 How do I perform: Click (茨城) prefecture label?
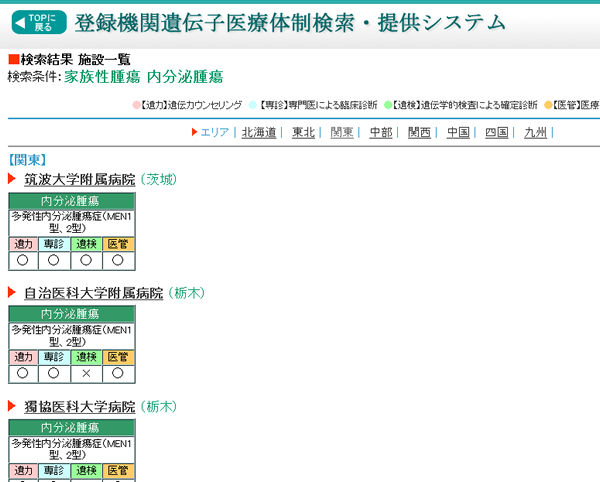pos(158,179)
